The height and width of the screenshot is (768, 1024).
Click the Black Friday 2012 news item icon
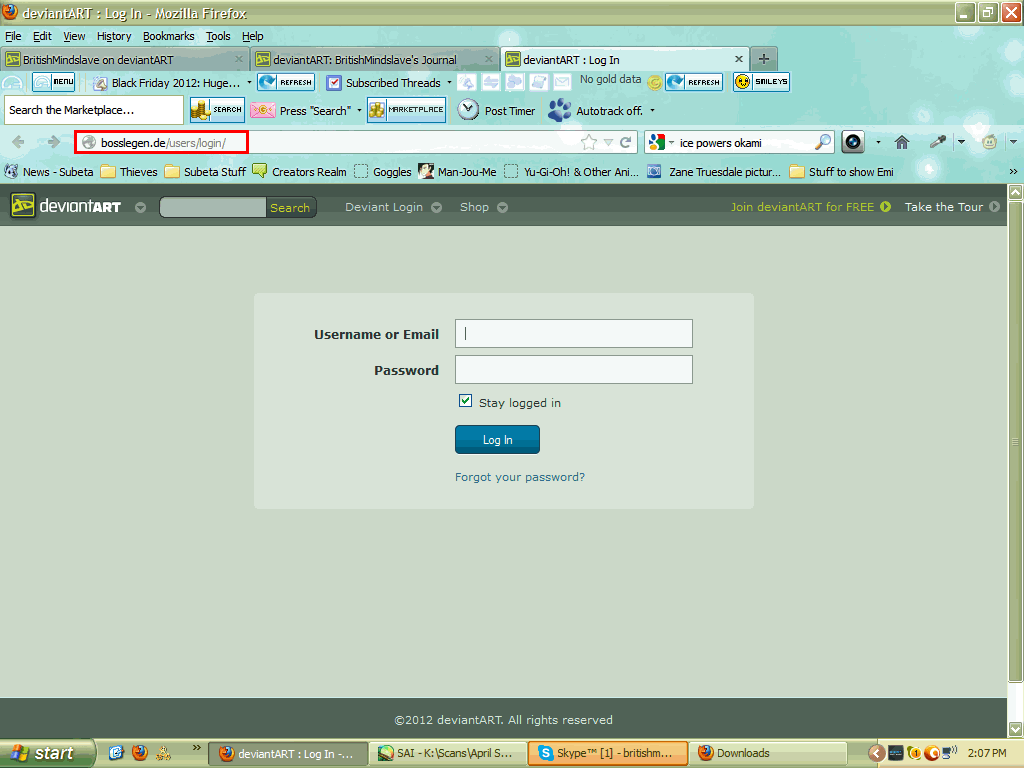[x=100, y=83]
